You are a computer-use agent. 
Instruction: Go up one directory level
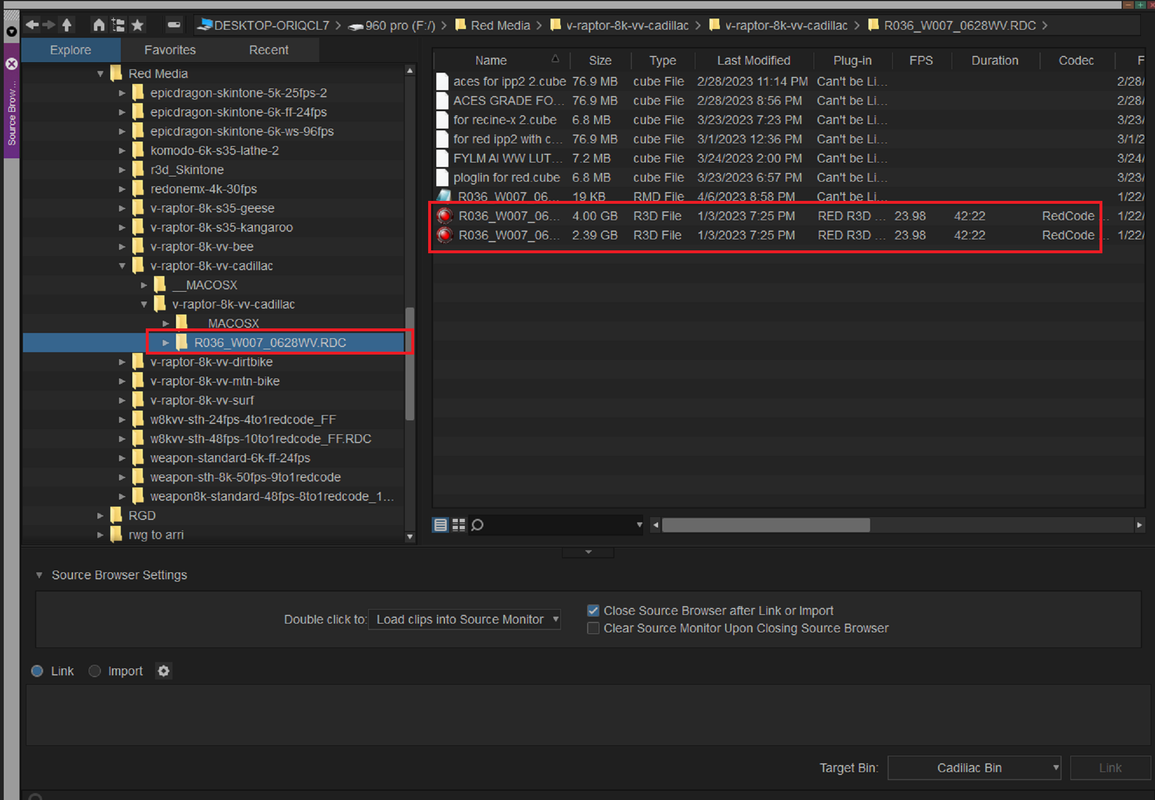pos(67,25)
